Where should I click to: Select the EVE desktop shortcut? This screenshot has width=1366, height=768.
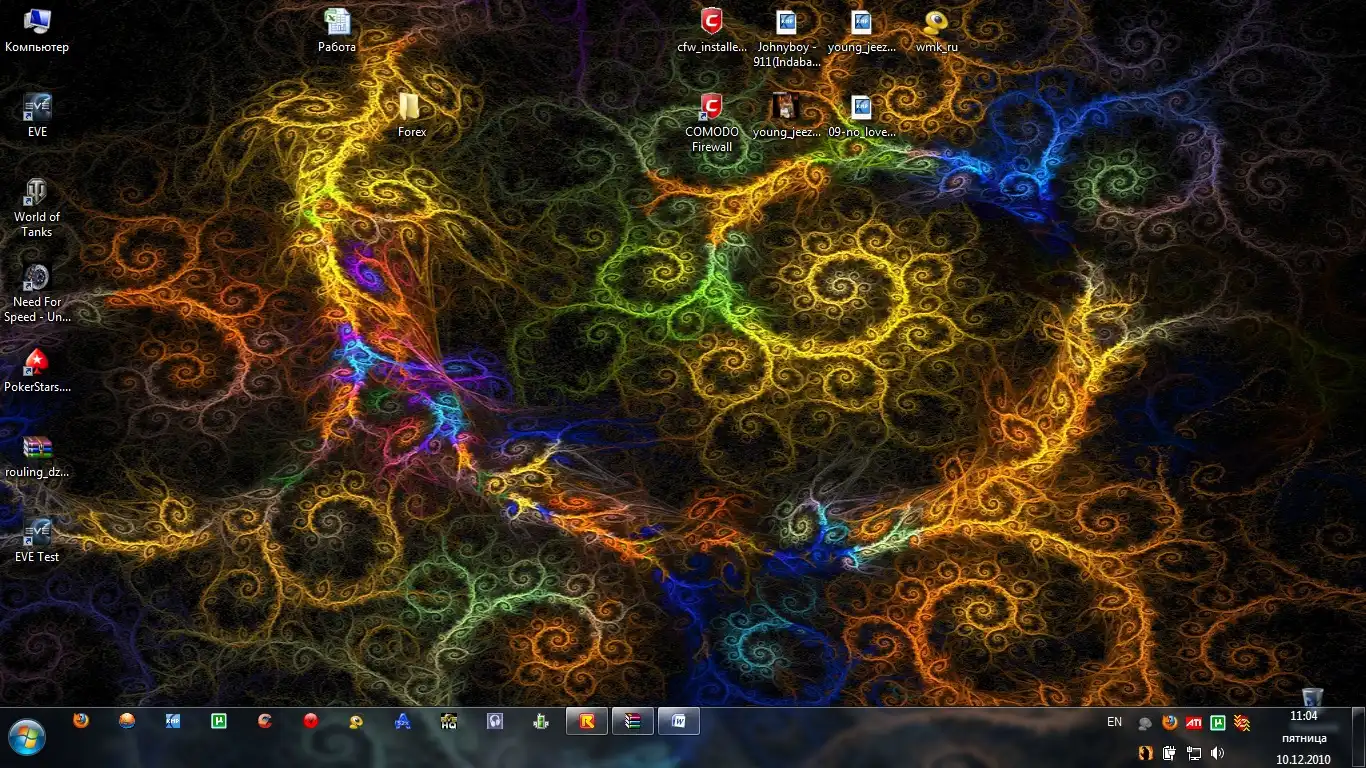coord(37,108)
